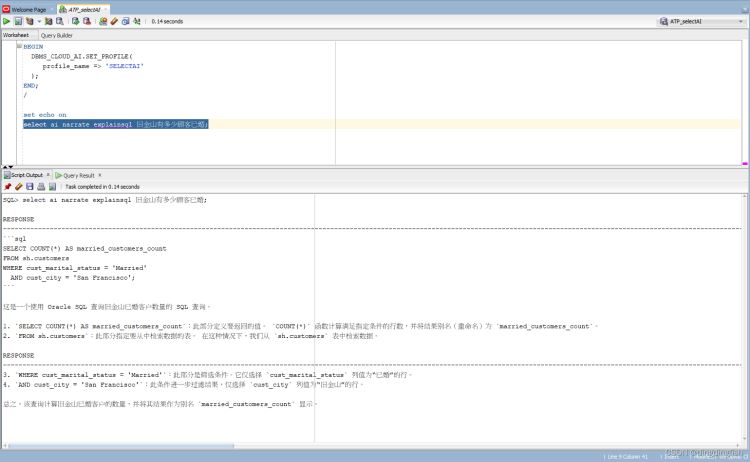Click the Commit icon
The height and width of the screenshot is (462, 750).
pos(76,21)
